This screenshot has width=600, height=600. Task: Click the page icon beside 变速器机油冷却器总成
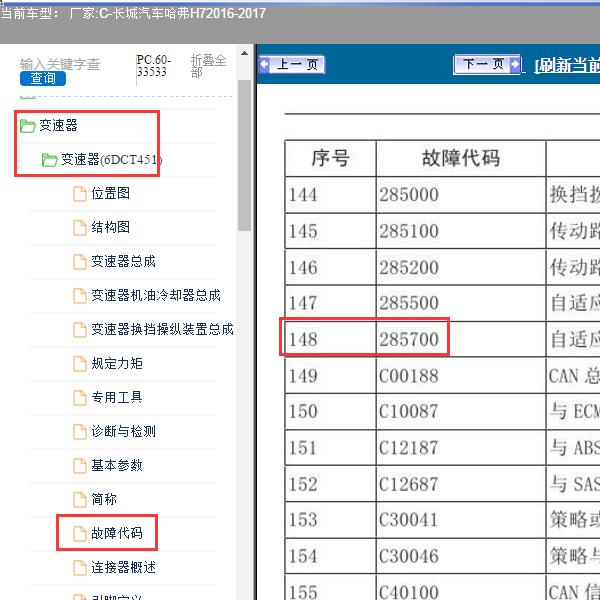click(x=80, y=296)
